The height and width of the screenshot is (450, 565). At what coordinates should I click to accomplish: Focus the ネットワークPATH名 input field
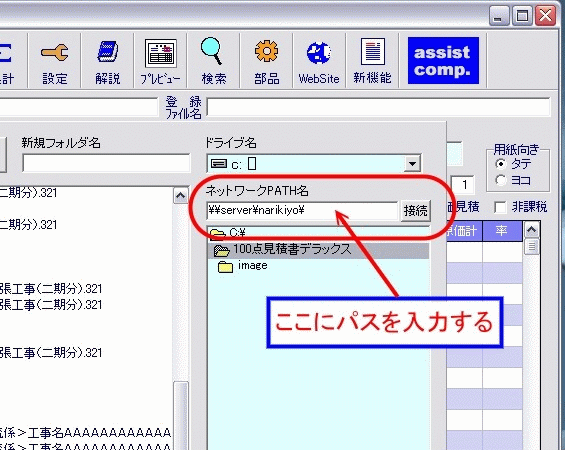pos(302,210)
